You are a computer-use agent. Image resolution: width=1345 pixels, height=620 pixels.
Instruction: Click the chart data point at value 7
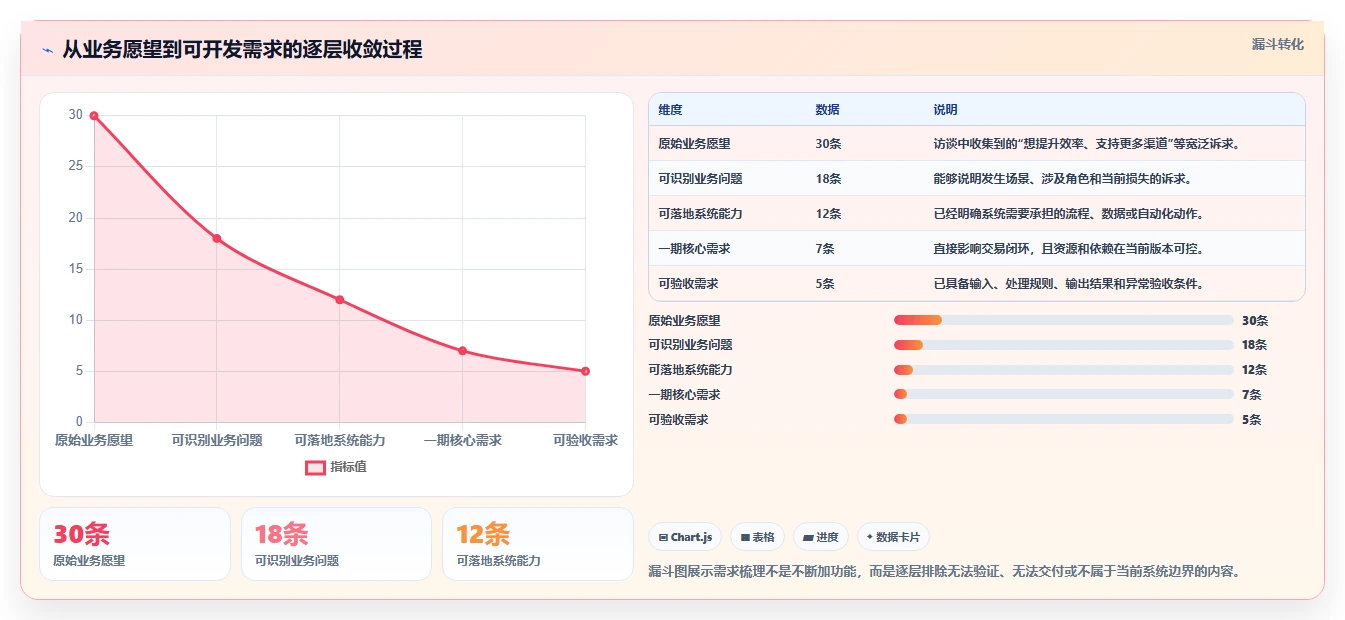[462, 351]
